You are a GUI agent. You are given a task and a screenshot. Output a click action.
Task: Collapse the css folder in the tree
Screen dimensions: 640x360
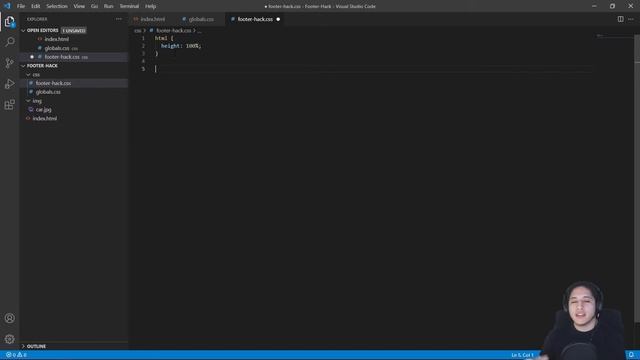[x=28, y=75]
